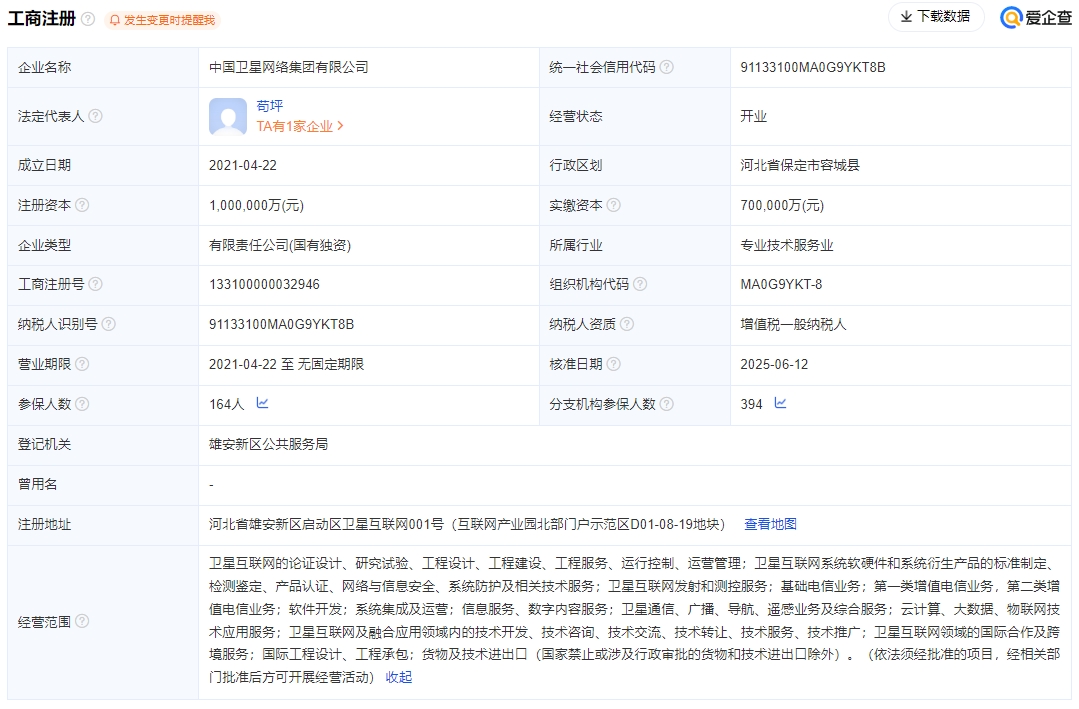Screen dimensions: 1079x709
Task: Click help icon next to 工商注册号
Action: [x=96, y=284]
